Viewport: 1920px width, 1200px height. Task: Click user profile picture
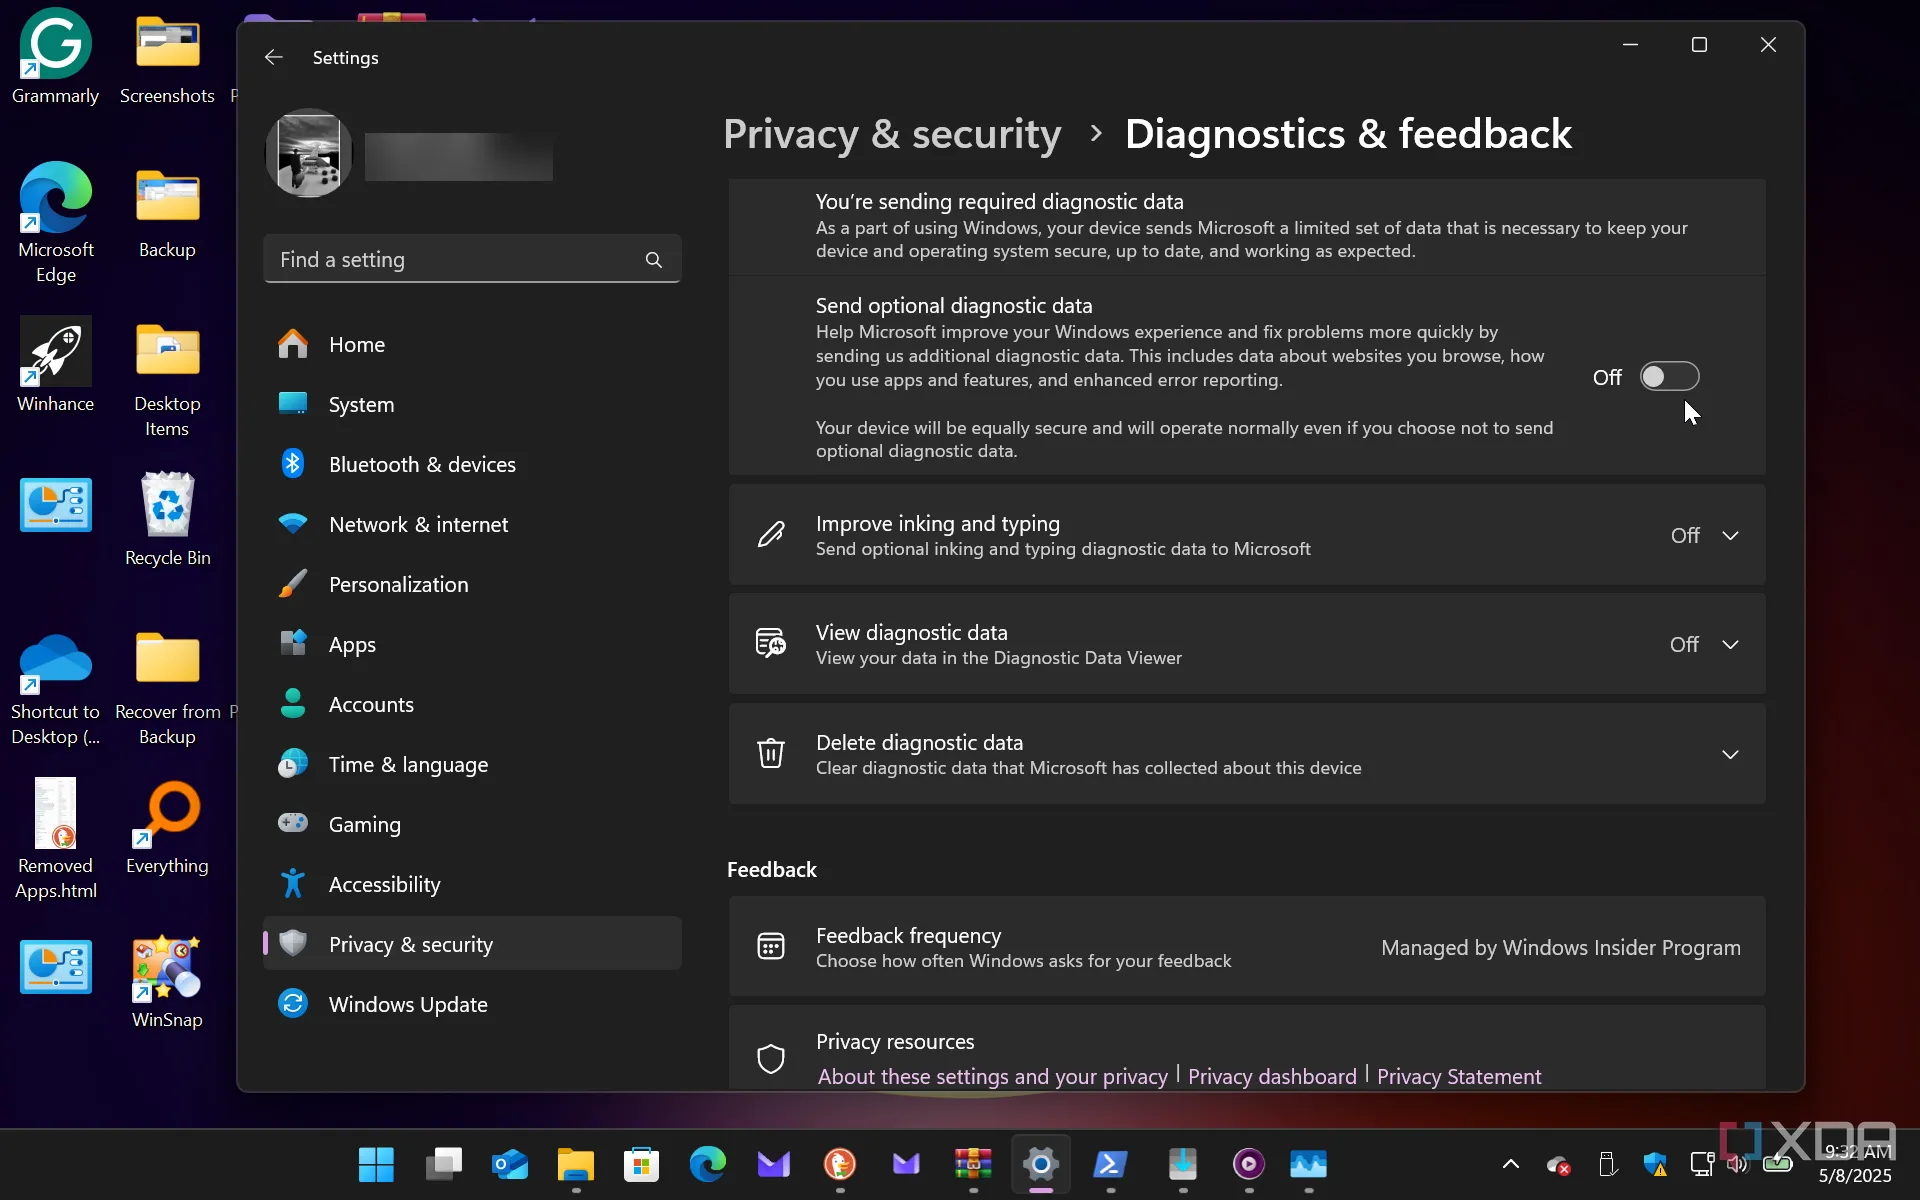click(x=309, y=153)
